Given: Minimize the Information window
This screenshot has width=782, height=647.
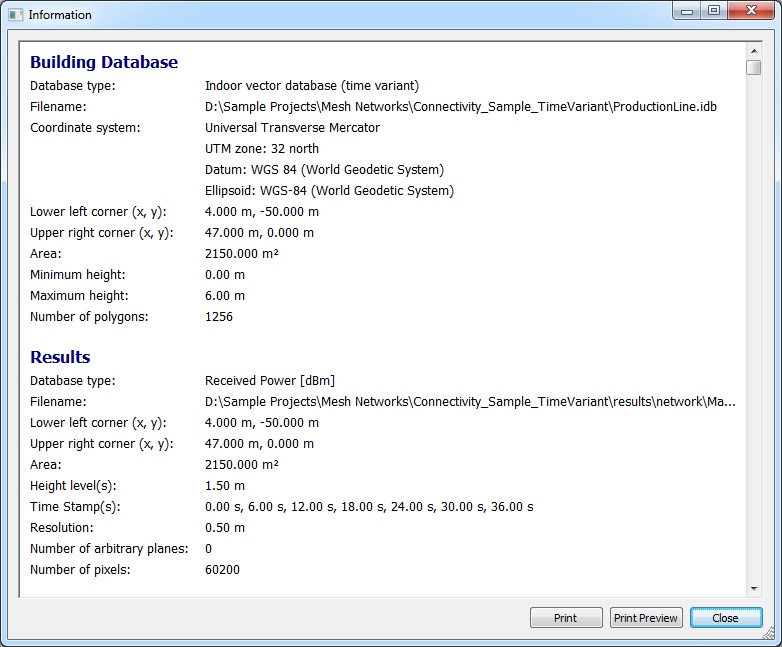Looking at the screenshot, I should (x=685, y=11).
